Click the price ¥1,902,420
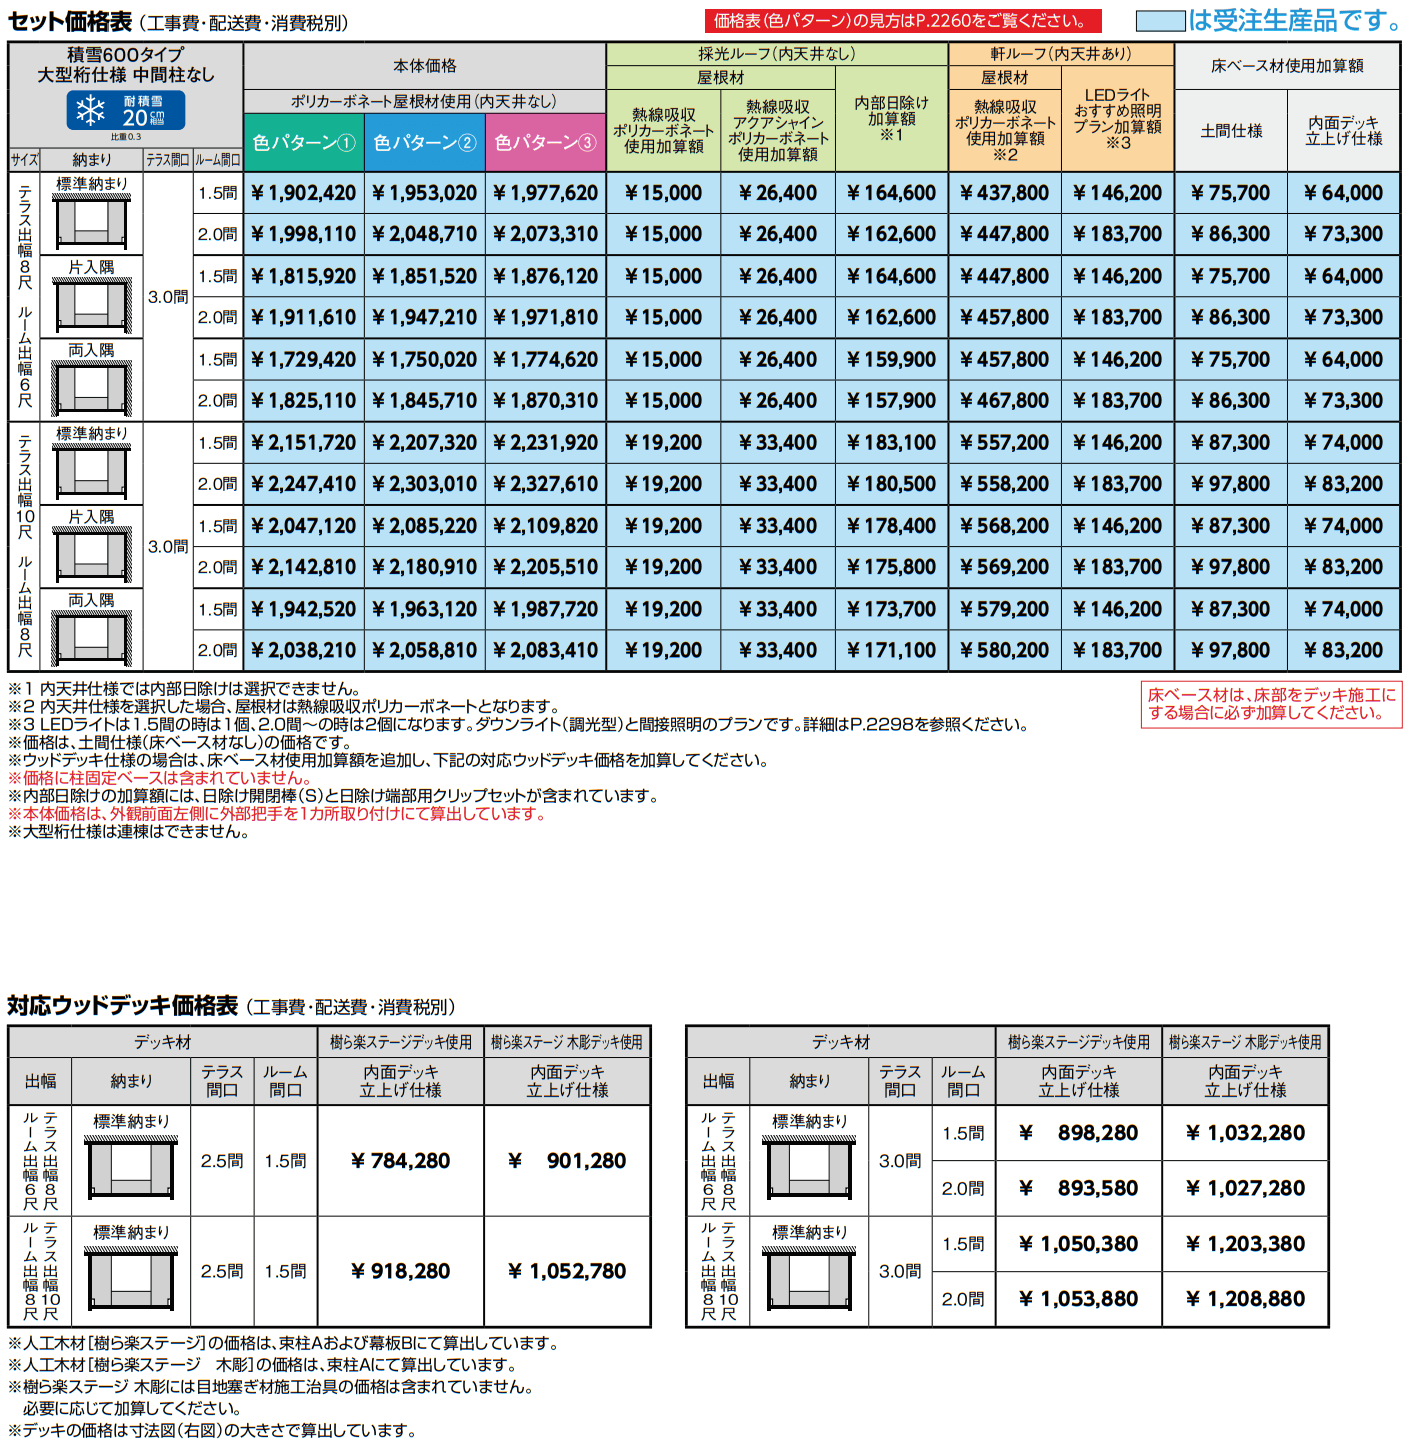This screenshot has height=1450, width=1412. pyautogui.click(x=304, y=193)
